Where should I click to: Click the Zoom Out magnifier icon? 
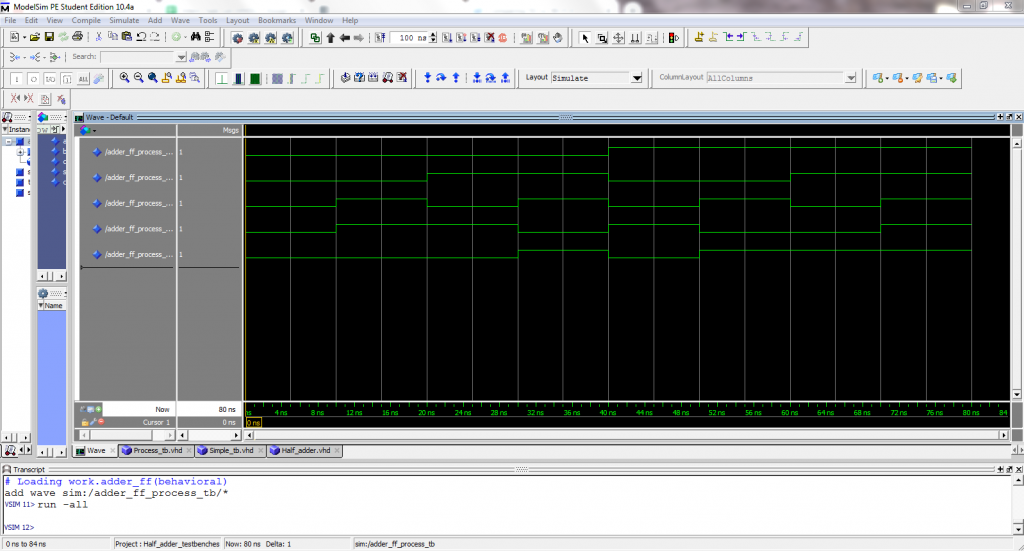[x=138, y=78]
